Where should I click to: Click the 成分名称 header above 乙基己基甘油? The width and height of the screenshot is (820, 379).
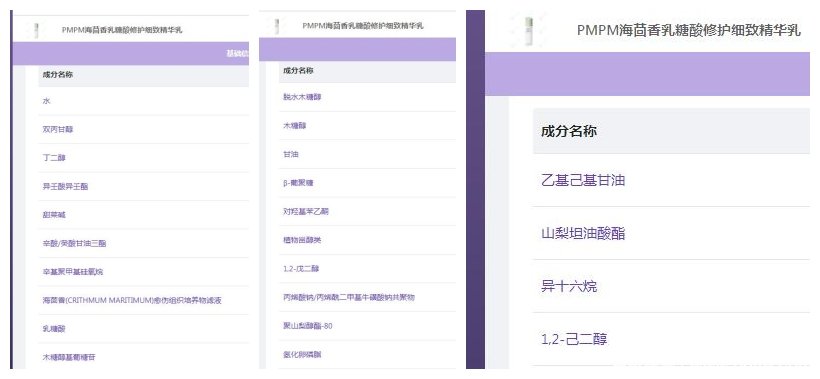[x=569, y=131]
